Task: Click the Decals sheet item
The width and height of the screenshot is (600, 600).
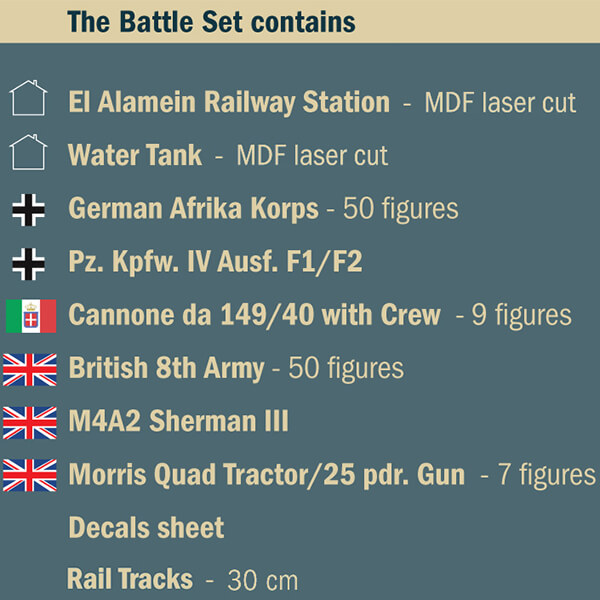Action: [x=146, y=527]
